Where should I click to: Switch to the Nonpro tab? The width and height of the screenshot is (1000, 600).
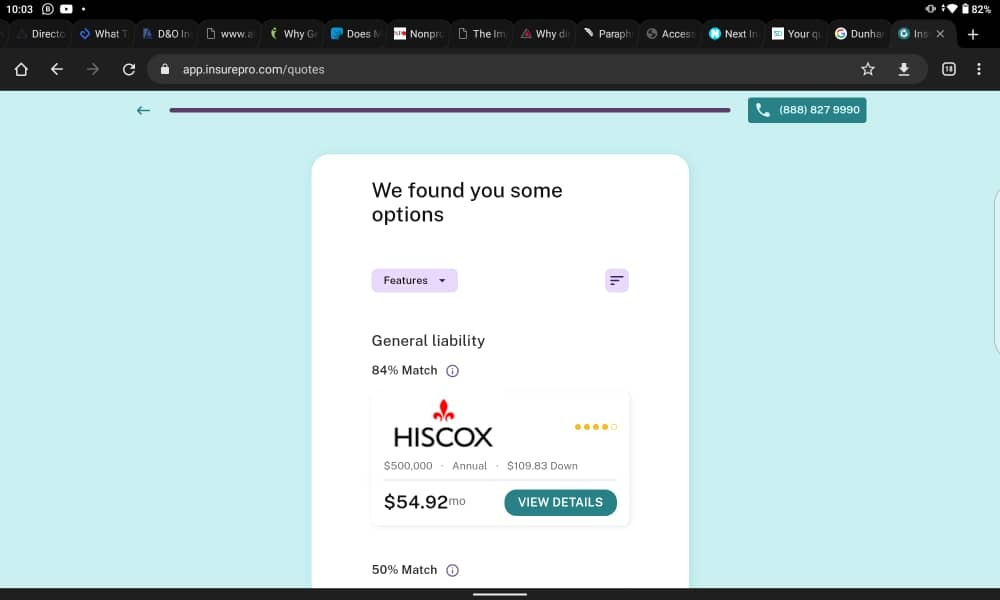[x=419, y=34]
